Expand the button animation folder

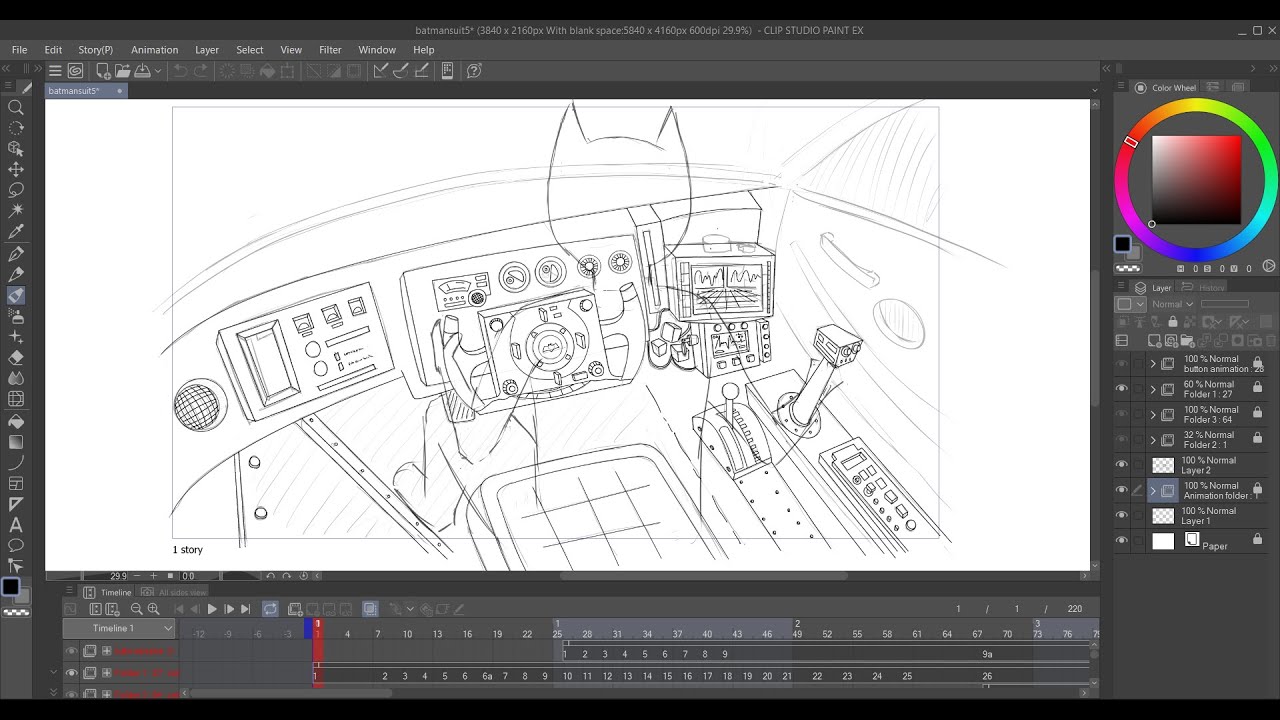pos(1153,364)
